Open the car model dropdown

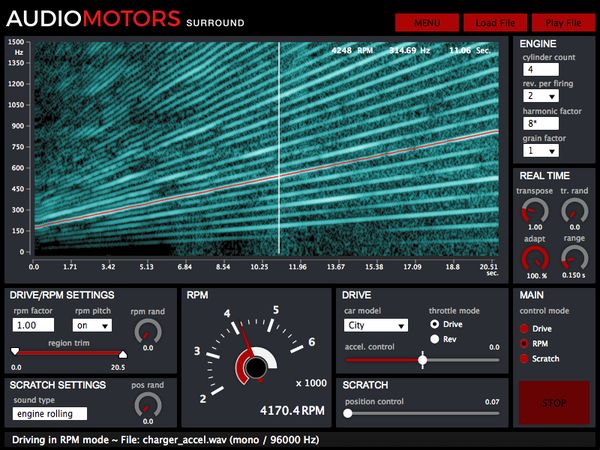[375, 325]
